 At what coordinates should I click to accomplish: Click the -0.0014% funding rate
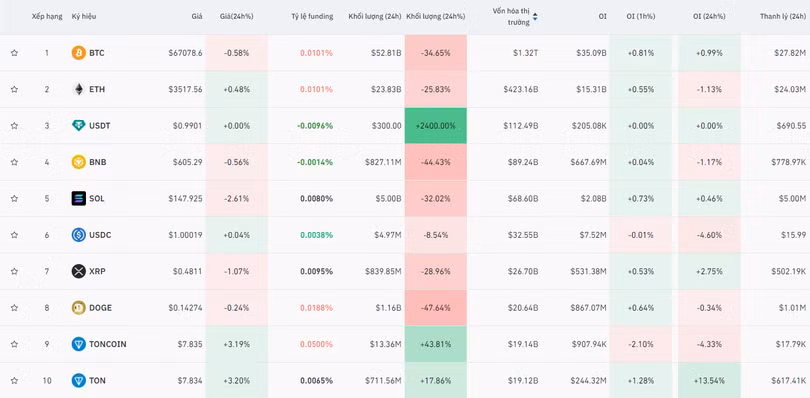pos(315,162)
